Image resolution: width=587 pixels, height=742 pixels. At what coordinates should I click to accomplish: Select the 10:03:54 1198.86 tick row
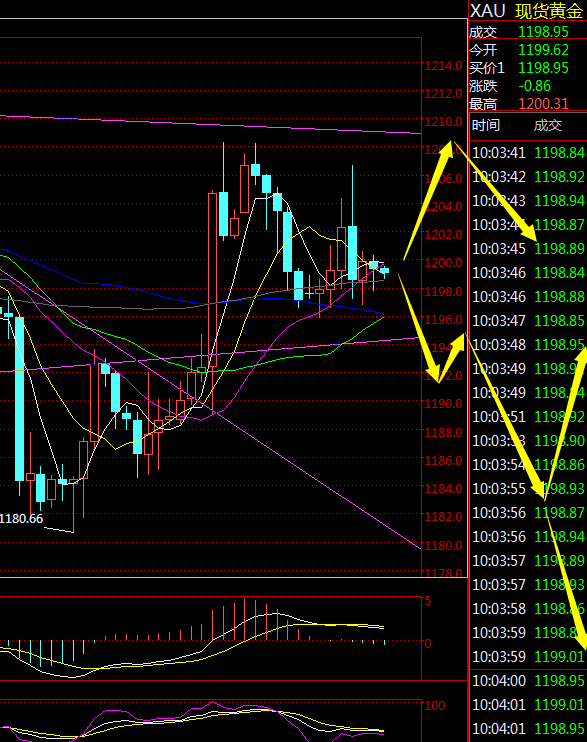[x=528, y=465]
